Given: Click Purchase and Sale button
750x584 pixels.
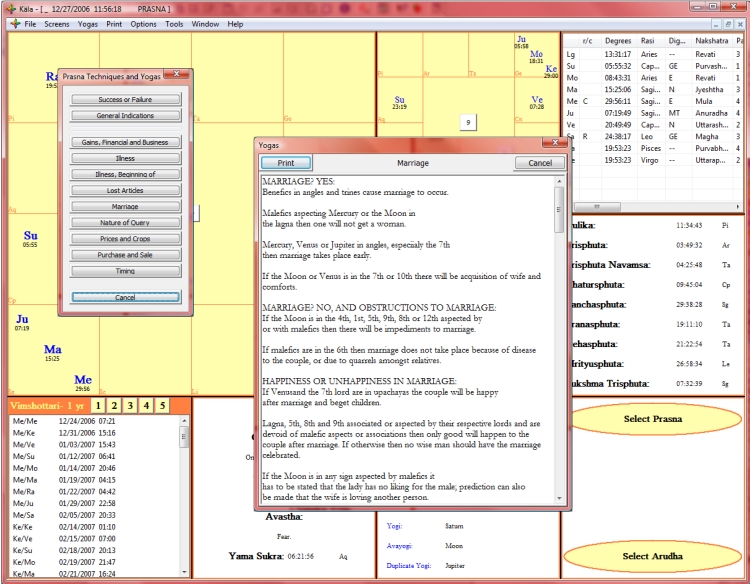Looking at the screenshot, I should pos(125,255).
